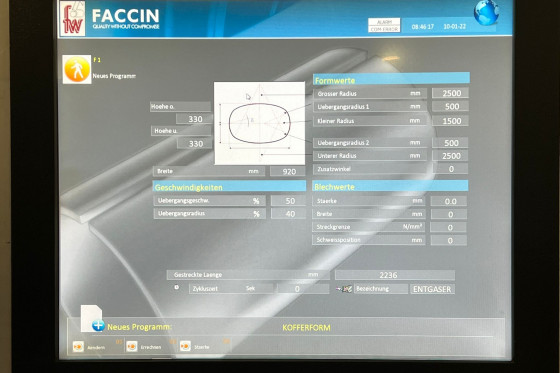This screenshot has height=373, width=560.
Task: Click the Blechwerte section header
Action: tap(390, 186)
